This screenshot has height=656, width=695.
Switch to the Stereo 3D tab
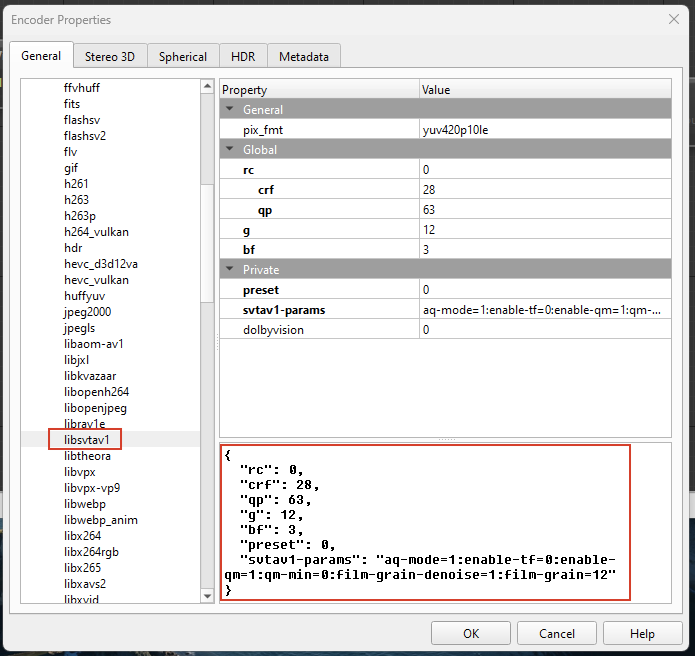click(109, 57)
